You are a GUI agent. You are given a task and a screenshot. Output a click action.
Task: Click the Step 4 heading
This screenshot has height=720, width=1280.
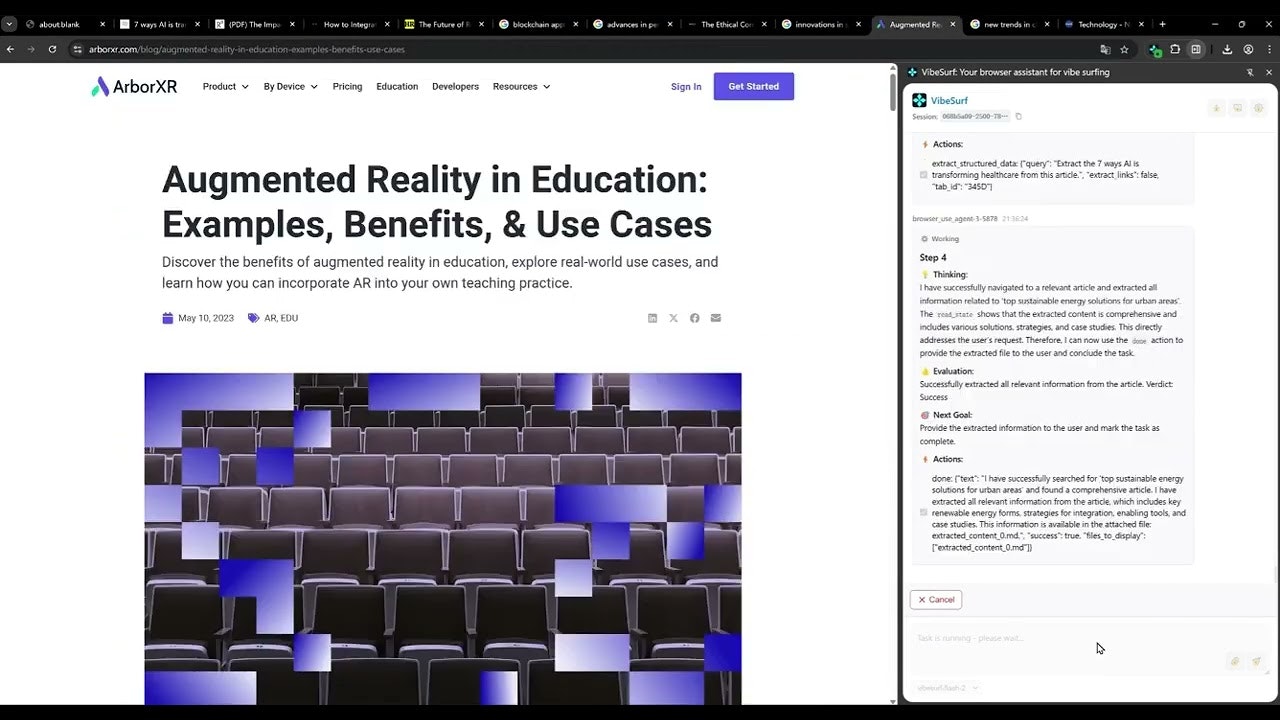[x=933, y=258]
